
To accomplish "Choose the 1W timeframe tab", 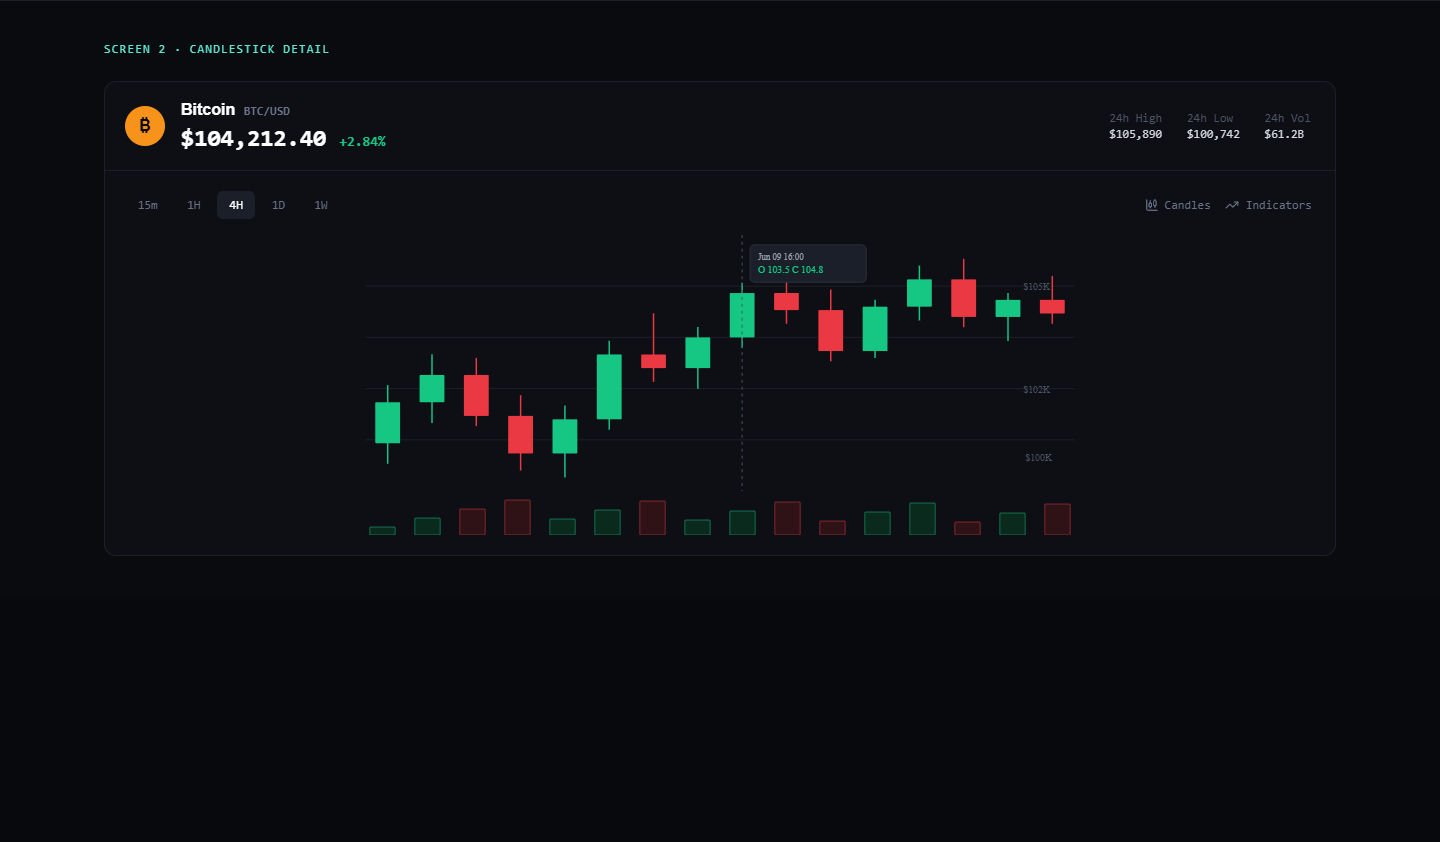I will click(321, 205).
